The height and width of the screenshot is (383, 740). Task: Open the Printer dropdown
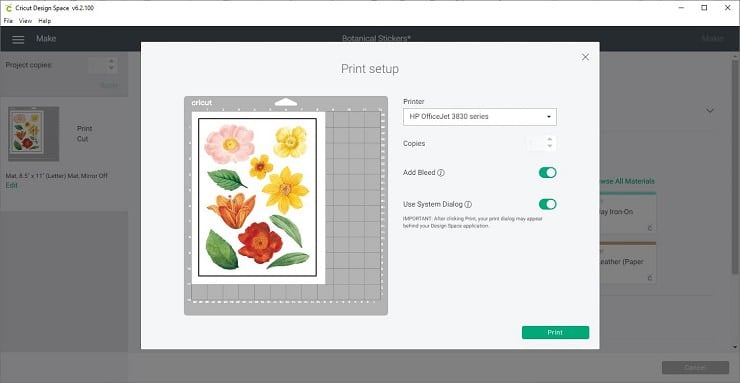pos(479,117)
